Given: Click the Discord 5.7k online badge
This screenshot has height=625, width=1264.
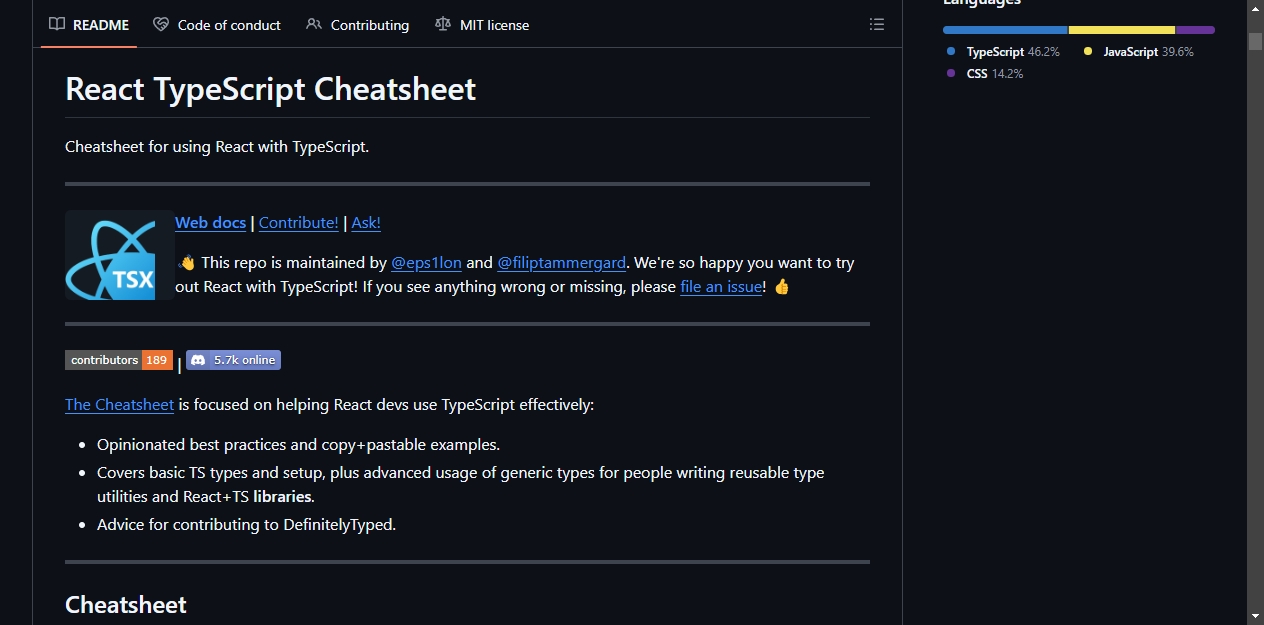Looking at the screenshot, I should pyautogui.click(x=233, y=360).
